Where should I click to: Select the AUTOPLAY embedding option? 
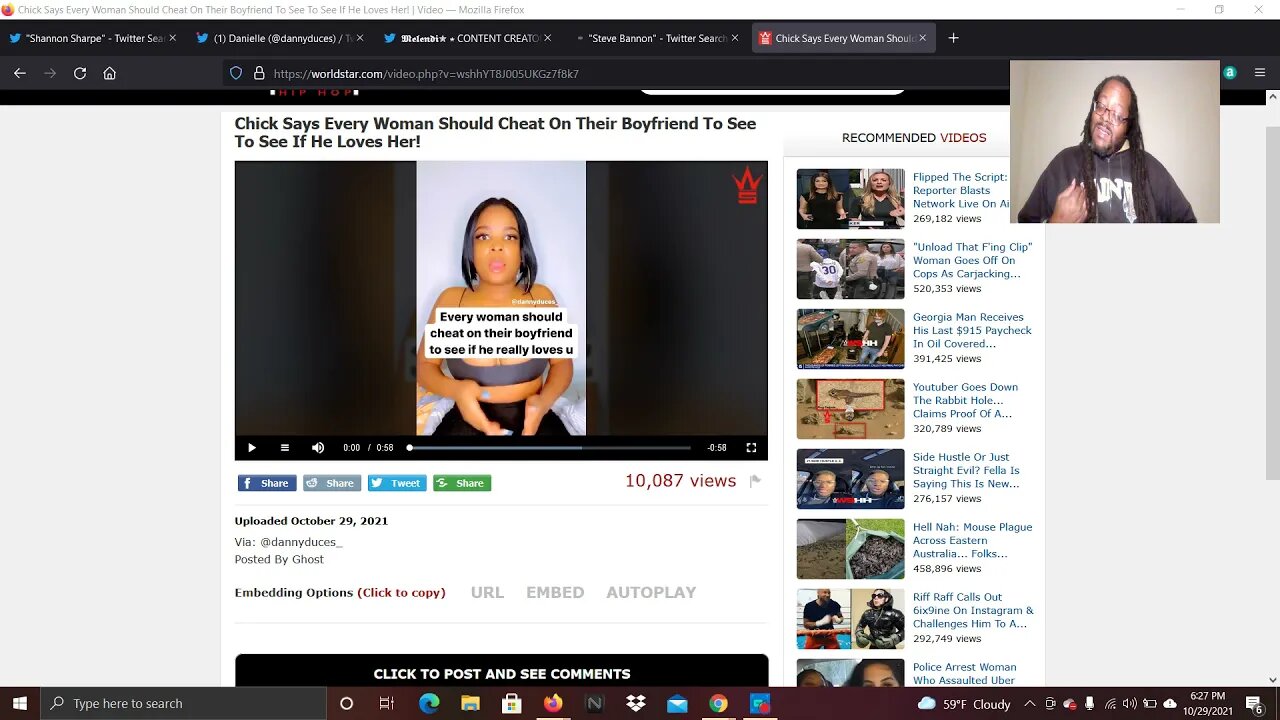point(651,592)
